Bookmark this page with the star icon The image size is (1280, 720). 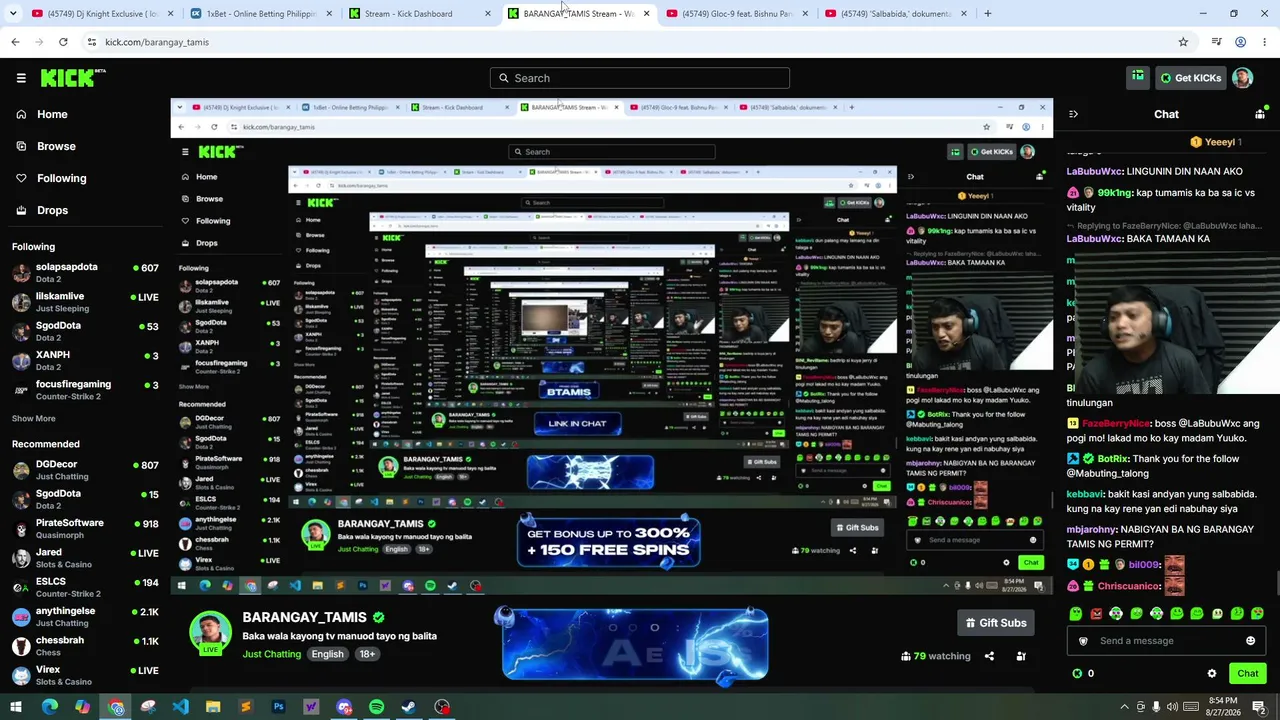tap(1183, 42)
